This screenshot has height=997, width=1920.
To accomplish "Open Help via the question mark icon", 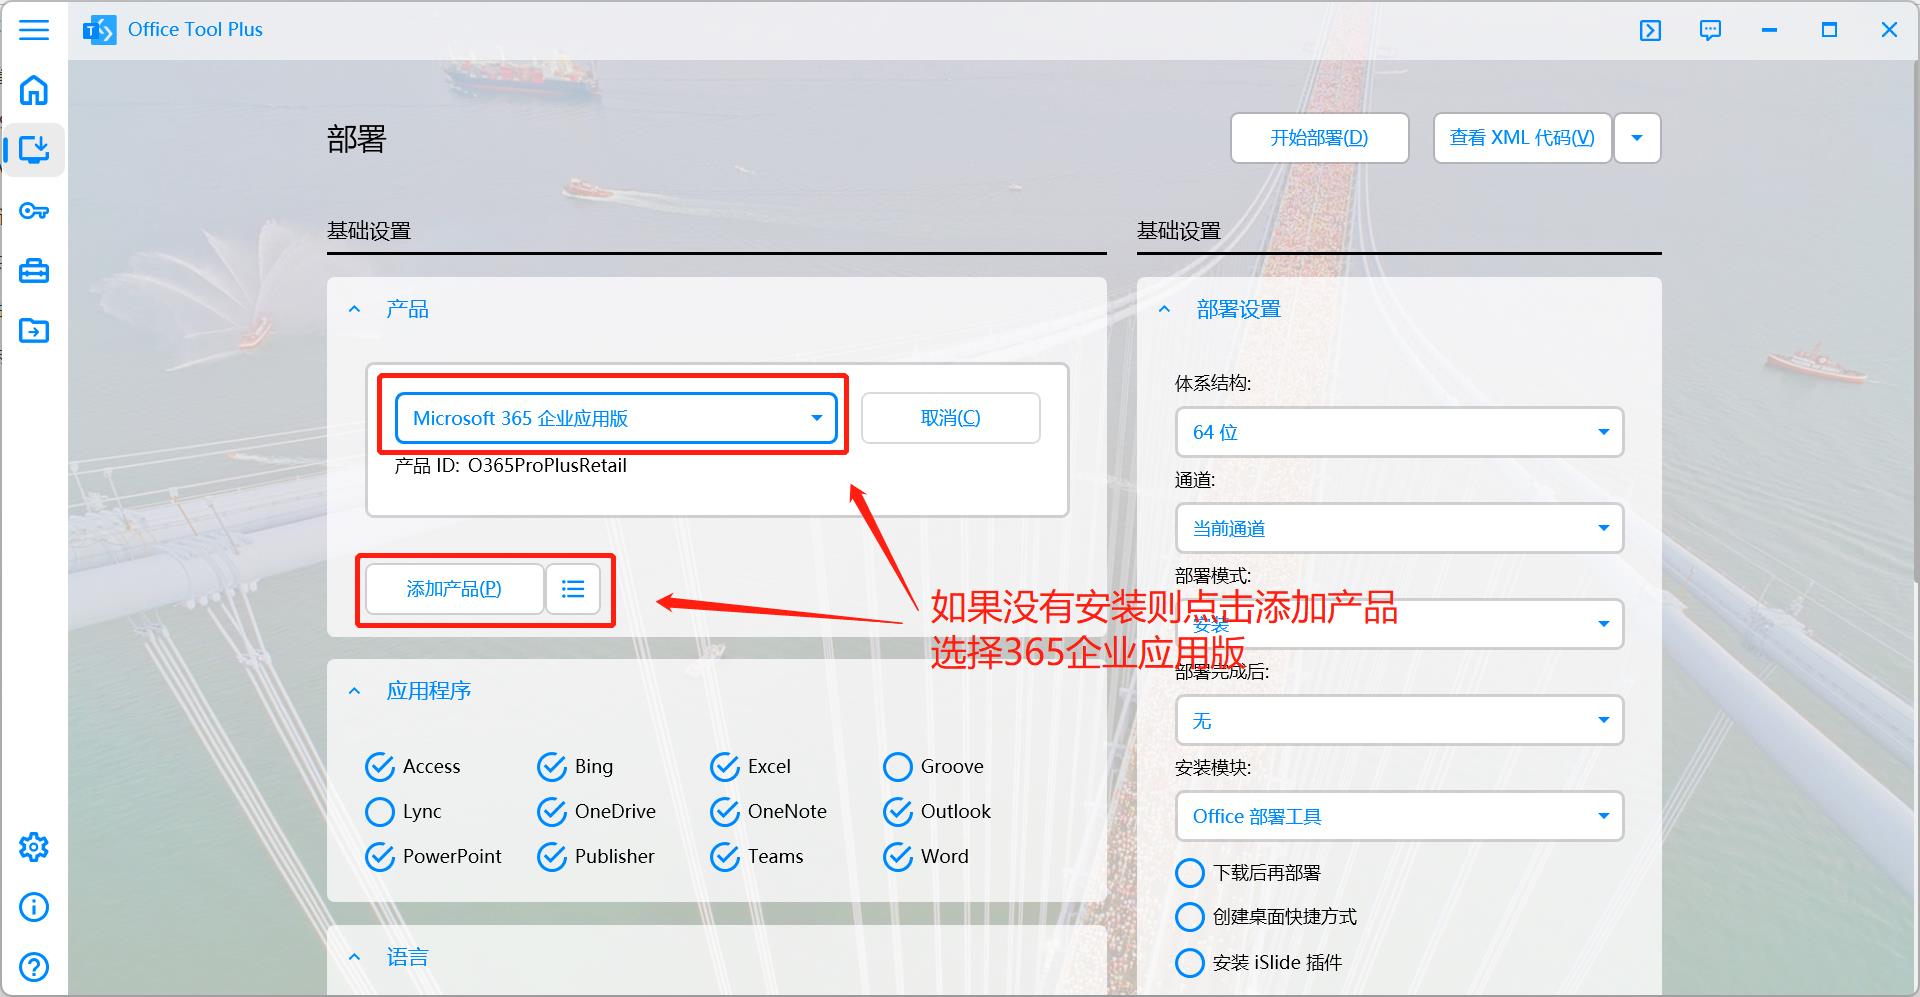I will tap(34, 966).
